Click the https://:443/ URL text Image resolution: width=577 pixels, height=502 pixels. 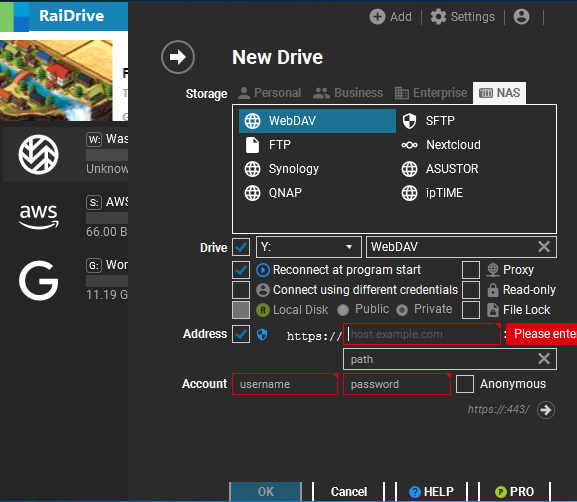(498, 409)
